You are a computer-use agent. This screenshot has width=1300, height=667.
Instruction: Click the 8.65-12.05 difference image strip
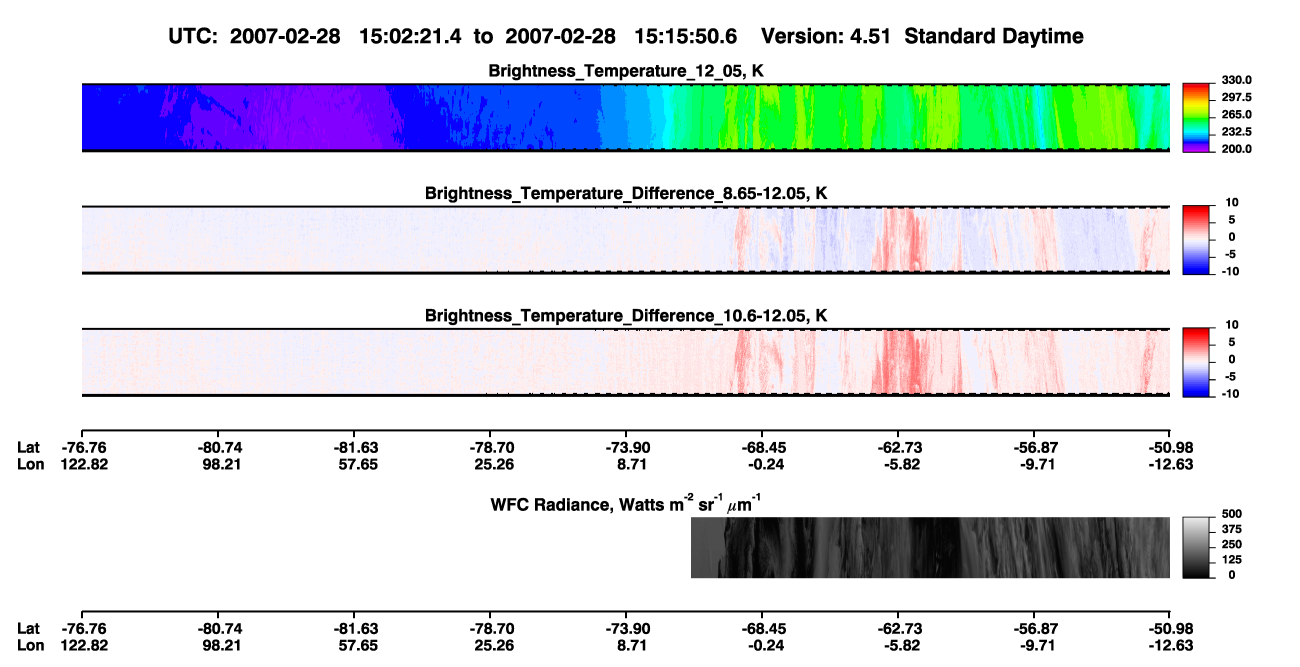tap(625, 240)
